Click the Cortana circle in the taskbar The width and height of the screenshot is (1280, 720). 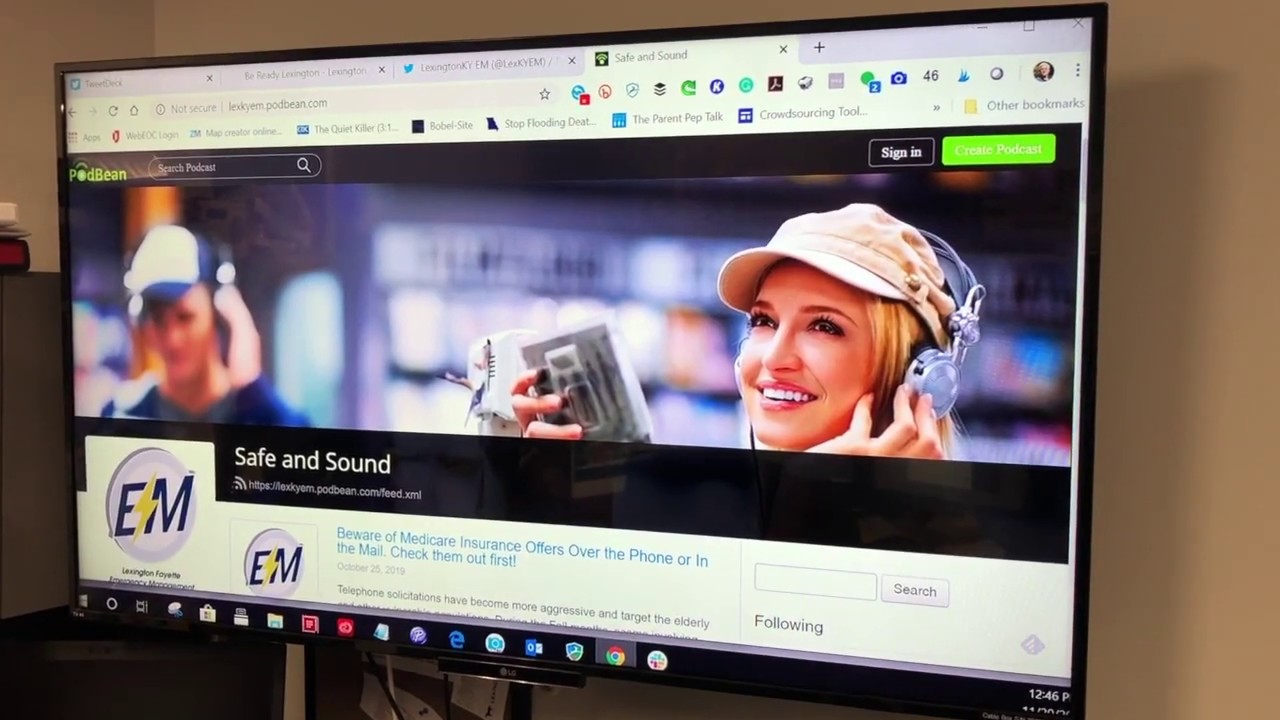coord(112,604)
